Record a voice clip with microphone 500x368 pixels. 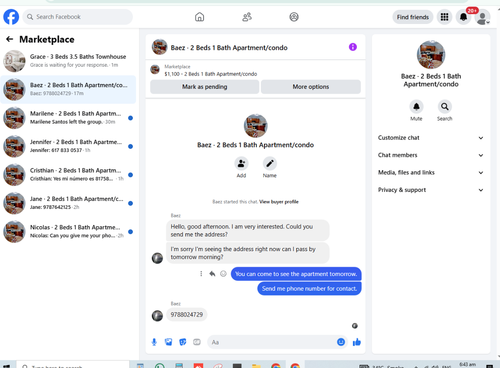pos(154,342)
